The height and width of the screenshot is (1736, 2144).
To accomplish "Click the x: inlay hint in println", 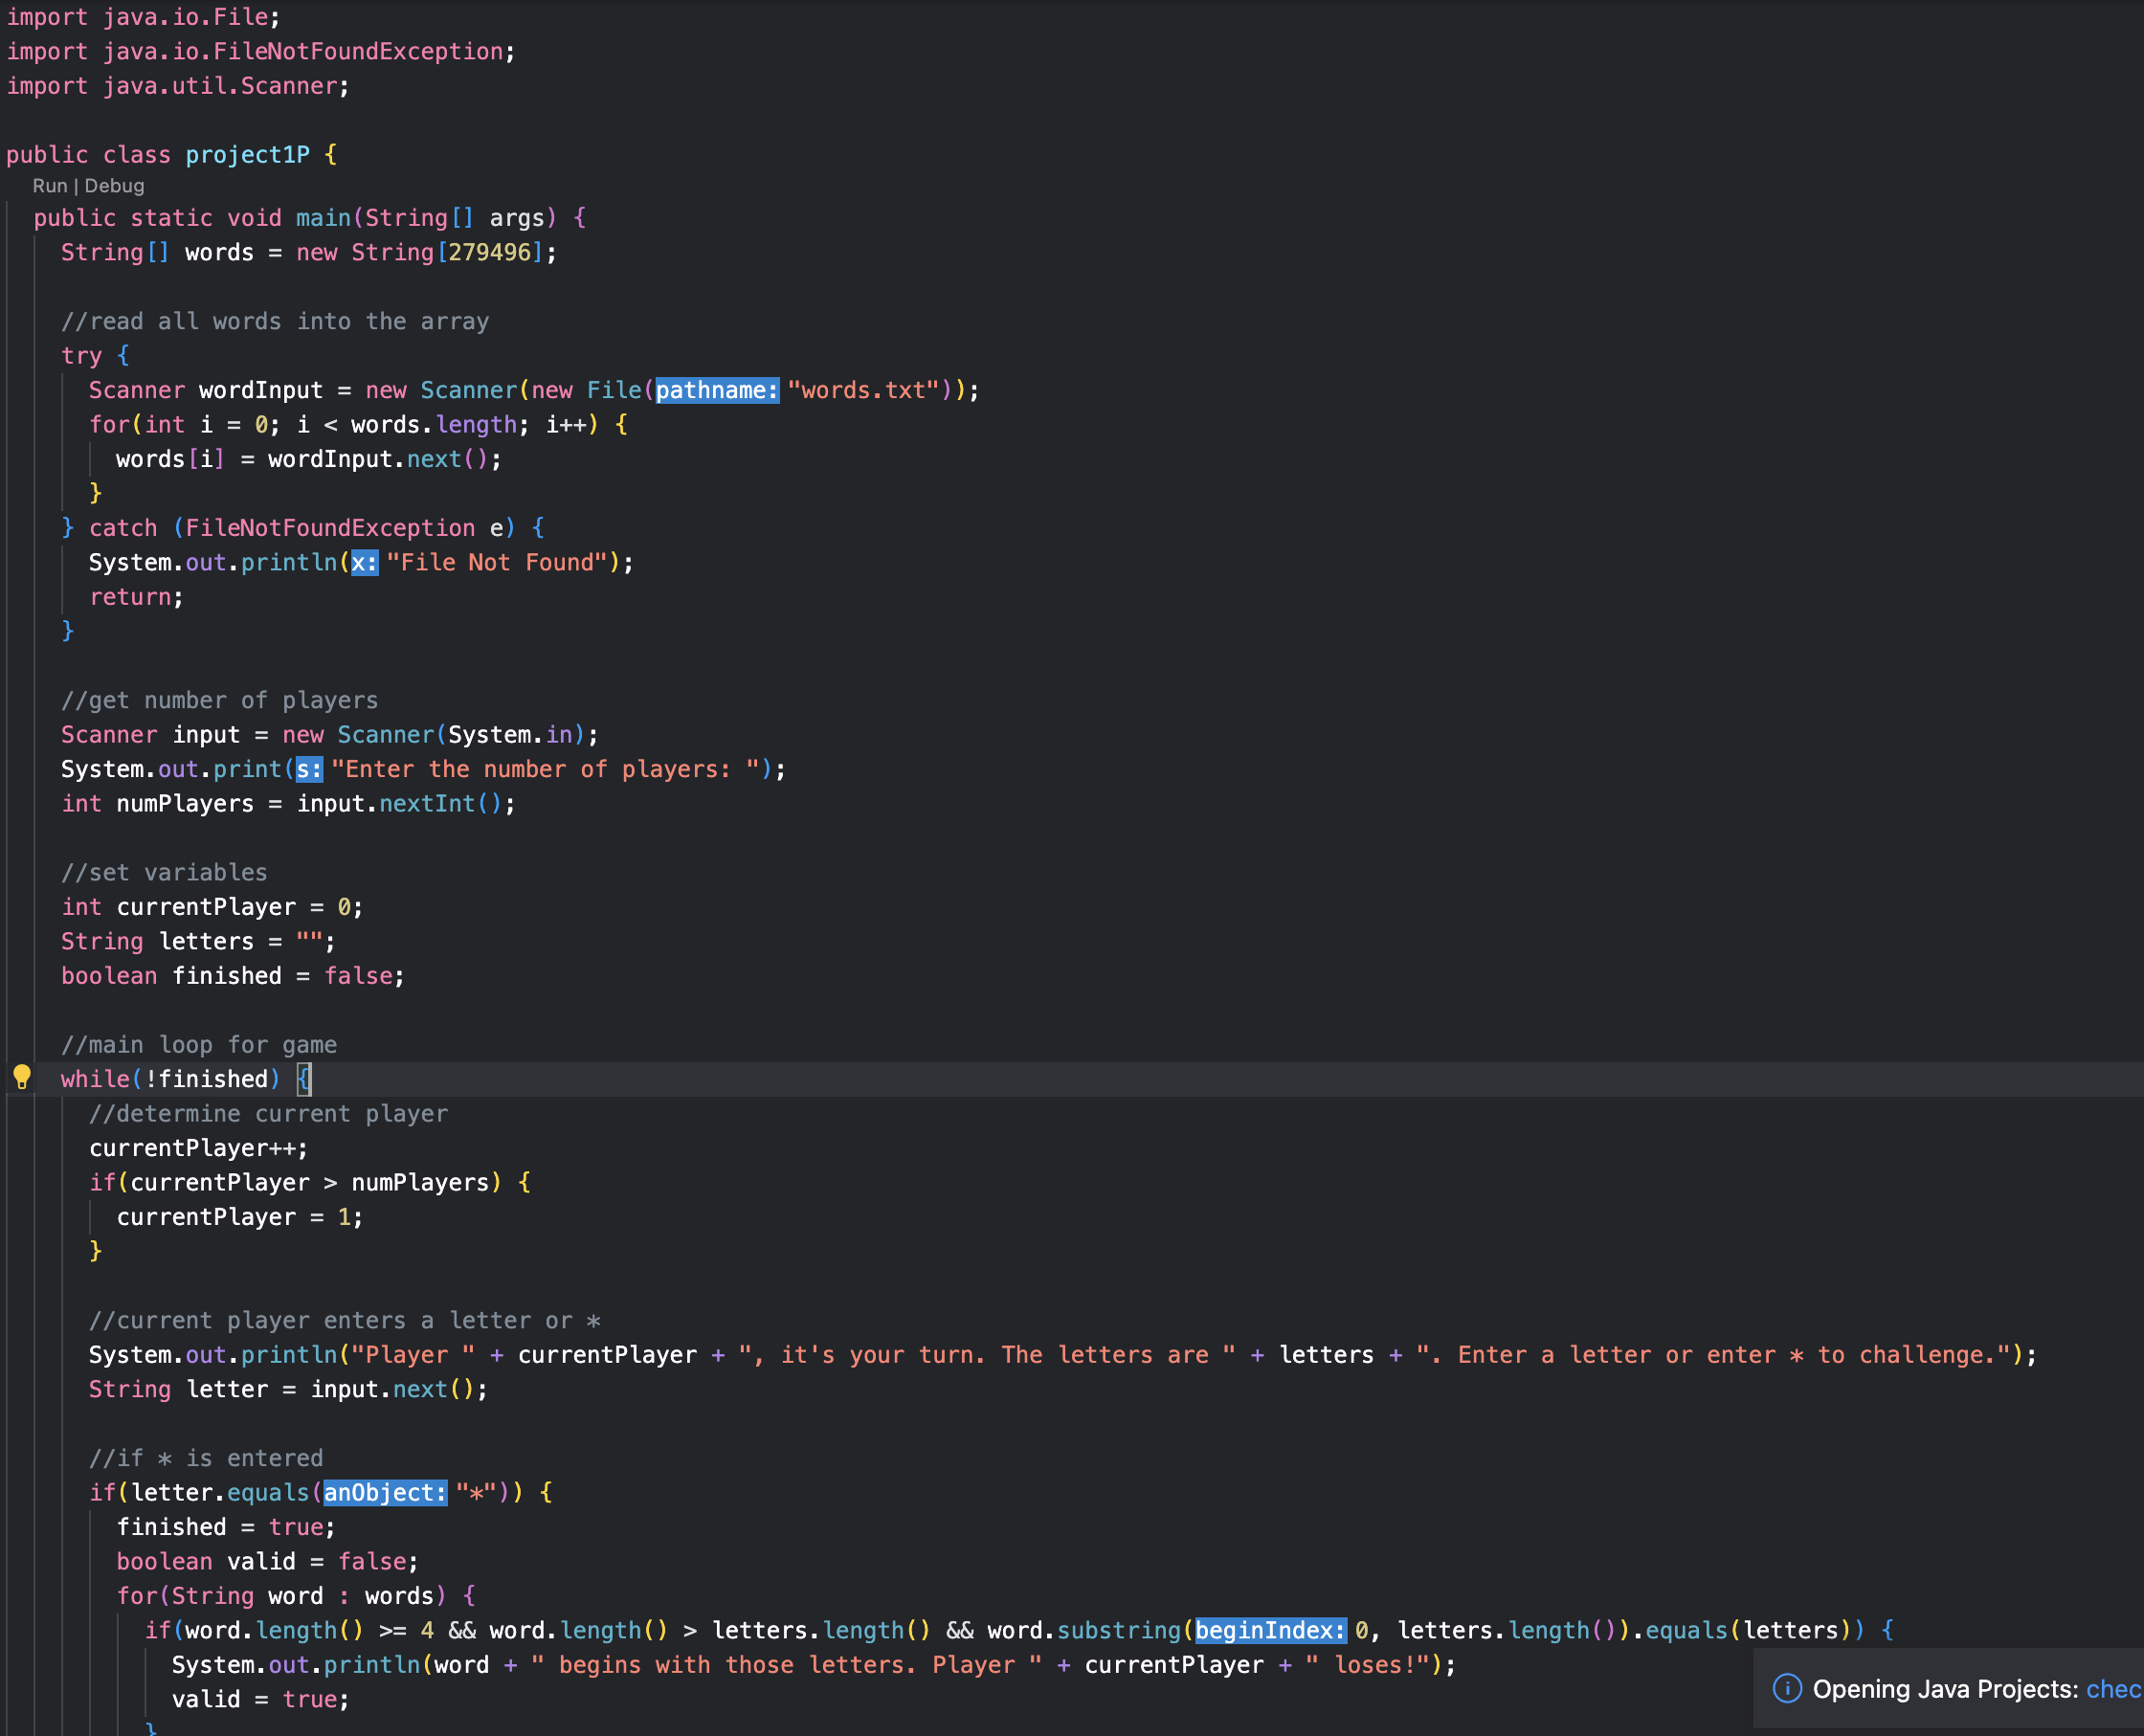I will coord(364,562).
